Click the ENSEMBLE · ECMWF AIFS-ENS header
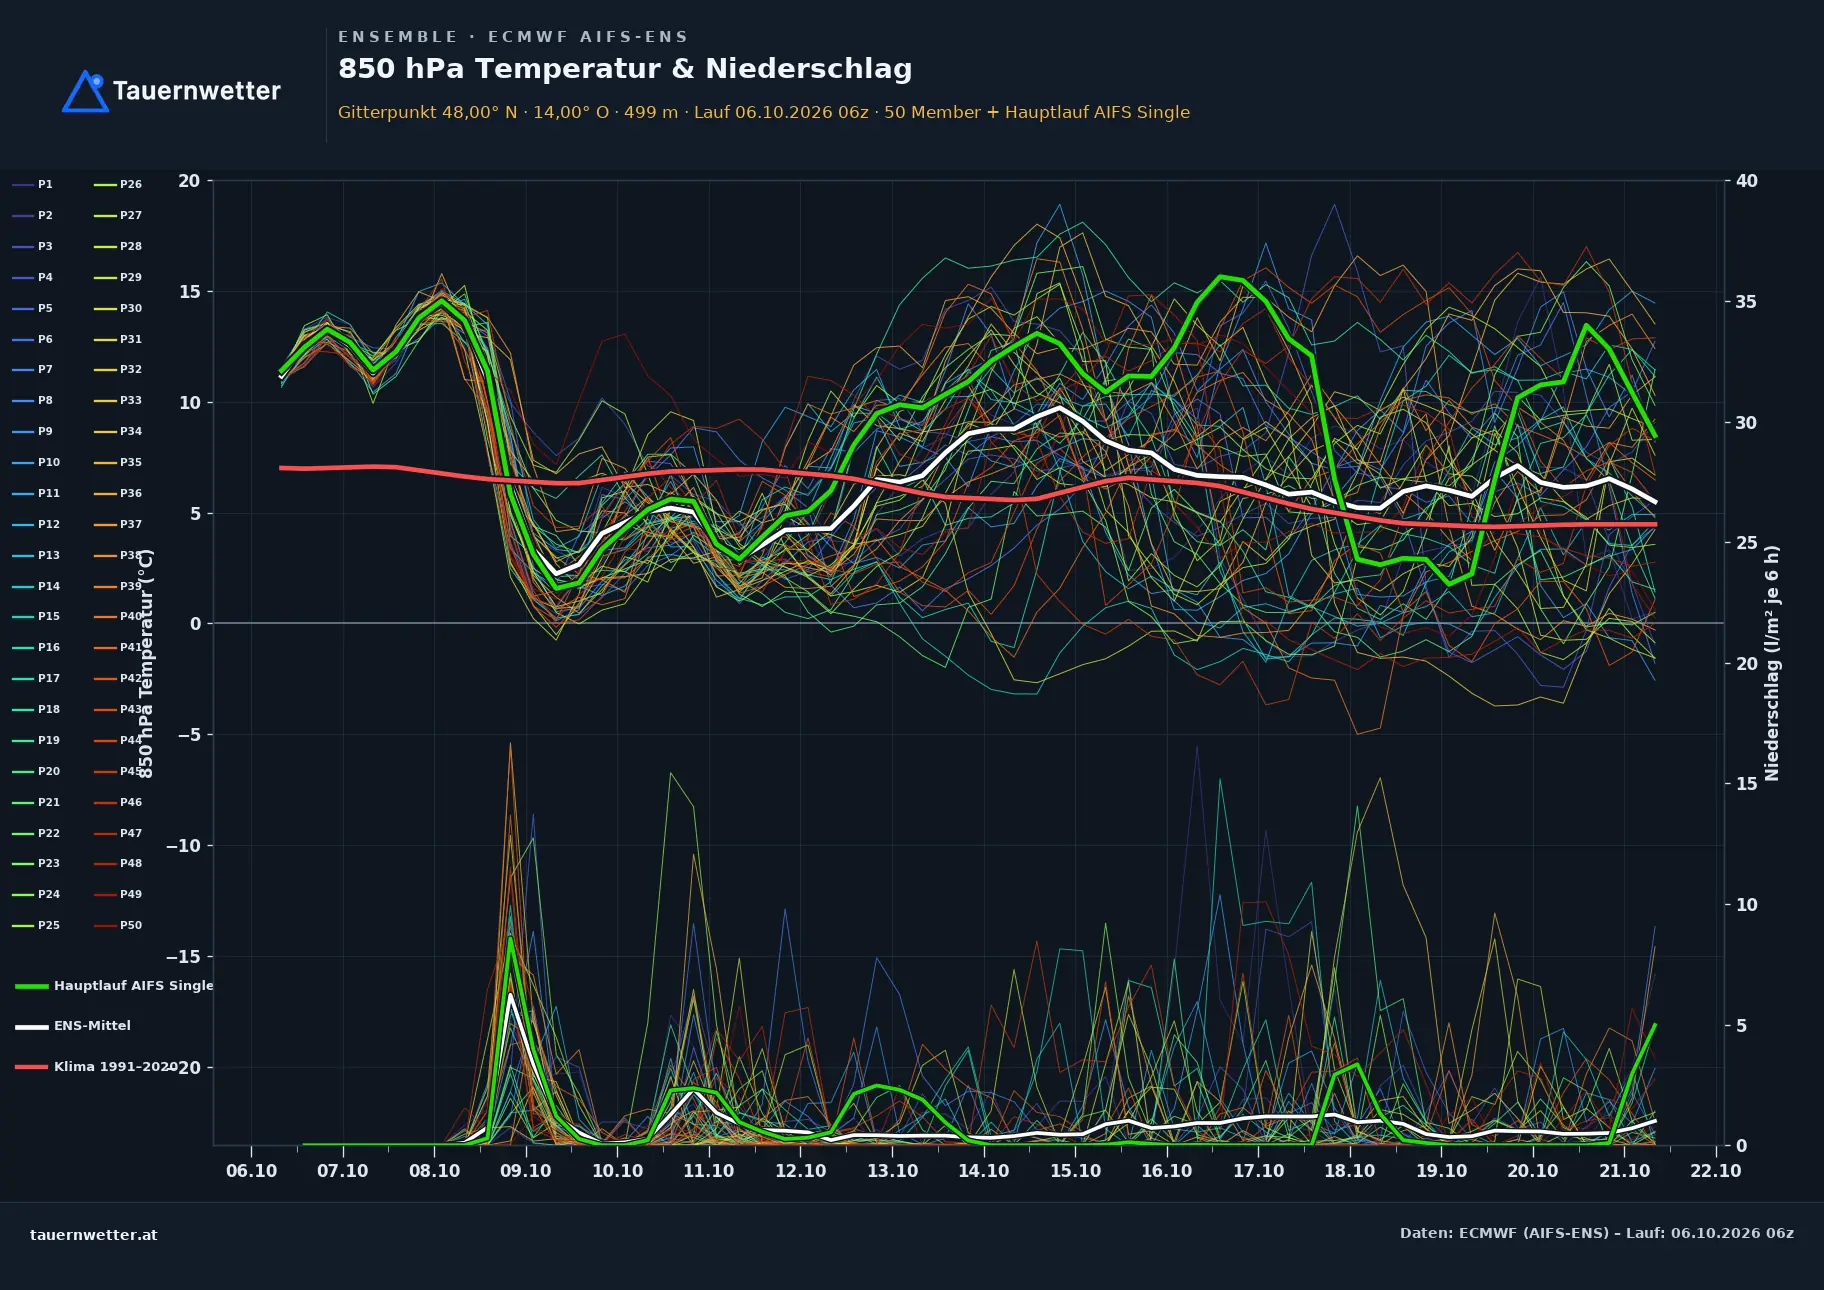This screenshot has width=1824, height=1290. click(x=513, y=37)
